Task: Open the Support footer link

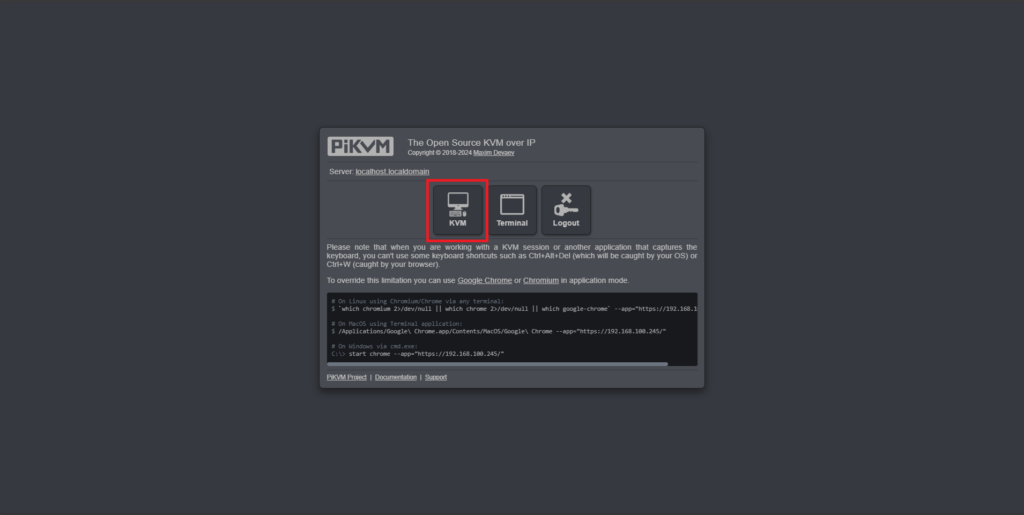Action: [436, 377]
